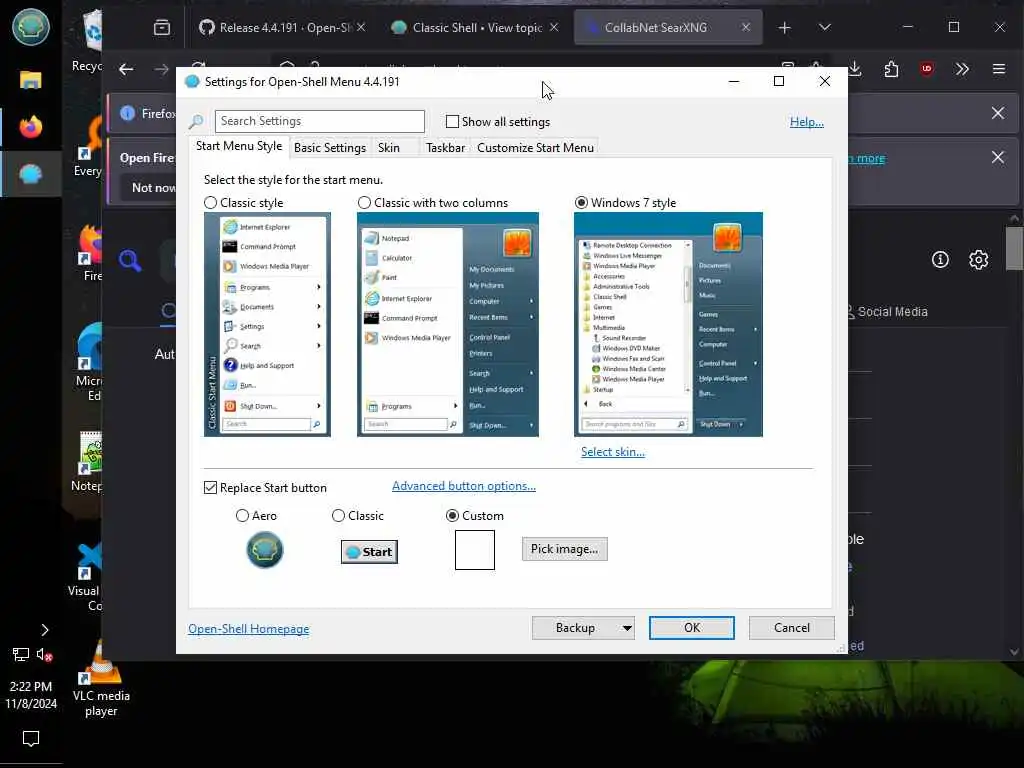Open the Backup button dropdown arrow
Screen dimensions: 1024x768
pyautogui.click(x=626, y=628)
